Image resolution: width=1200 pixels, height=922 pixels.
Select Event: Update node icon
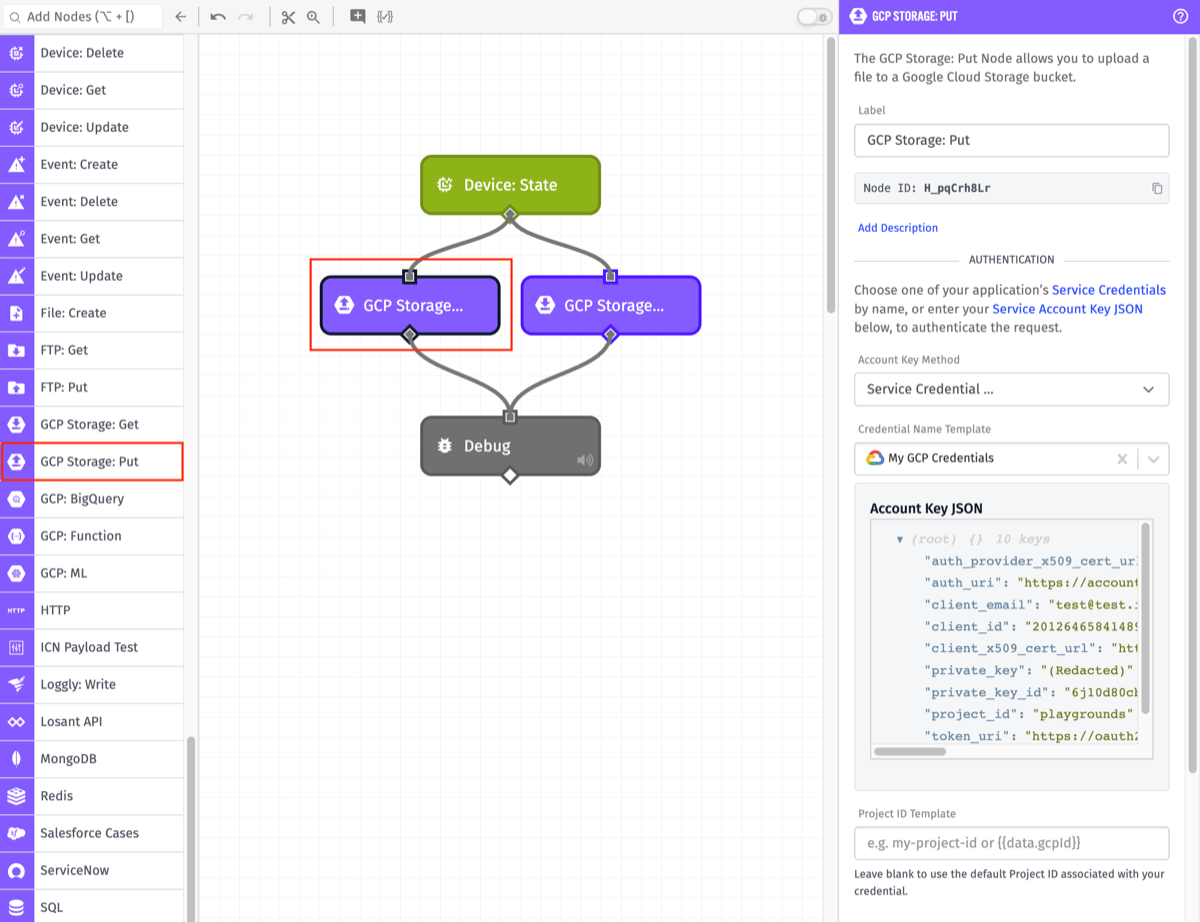point(17,276)
